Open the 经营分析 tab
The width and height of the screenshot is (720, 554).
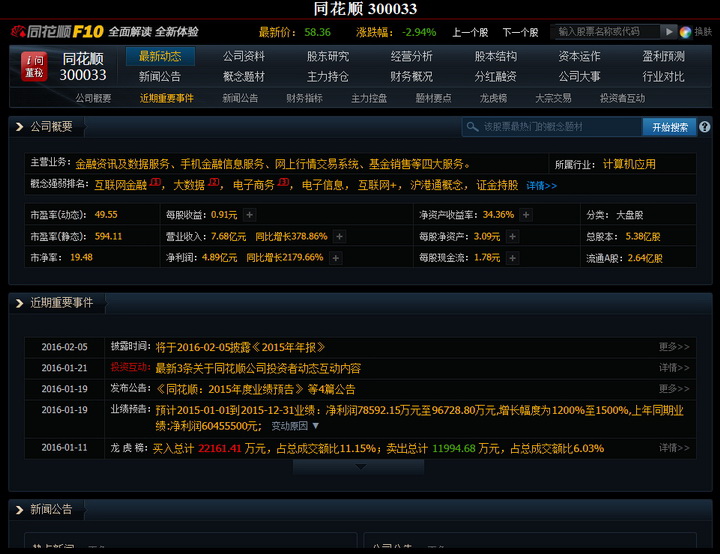click(x=411, y=57)
